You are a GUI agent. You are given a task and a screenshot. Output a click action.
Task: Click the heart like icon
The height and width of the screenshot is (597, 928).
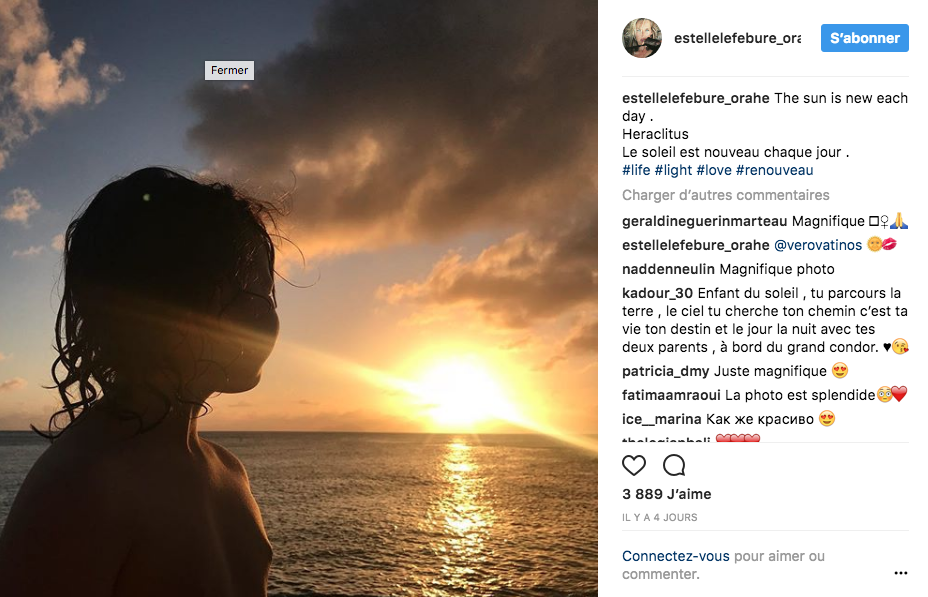click(634, 465)
